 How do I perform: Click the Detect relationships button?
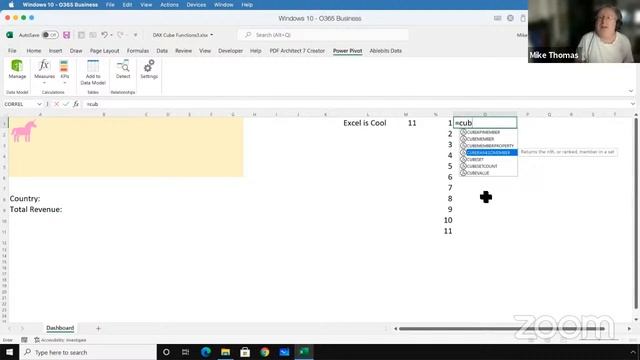click(x=123, y=69)
